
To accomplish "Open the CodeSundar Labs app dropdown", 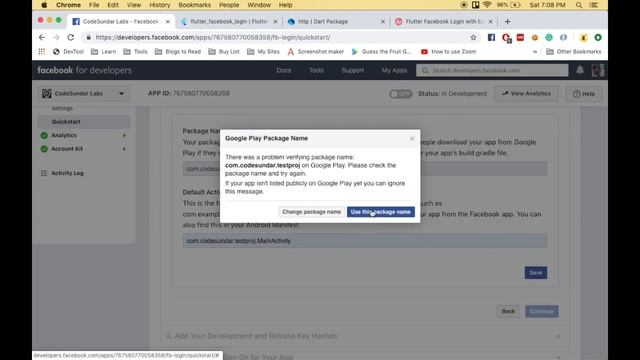I will coord(121,93).
